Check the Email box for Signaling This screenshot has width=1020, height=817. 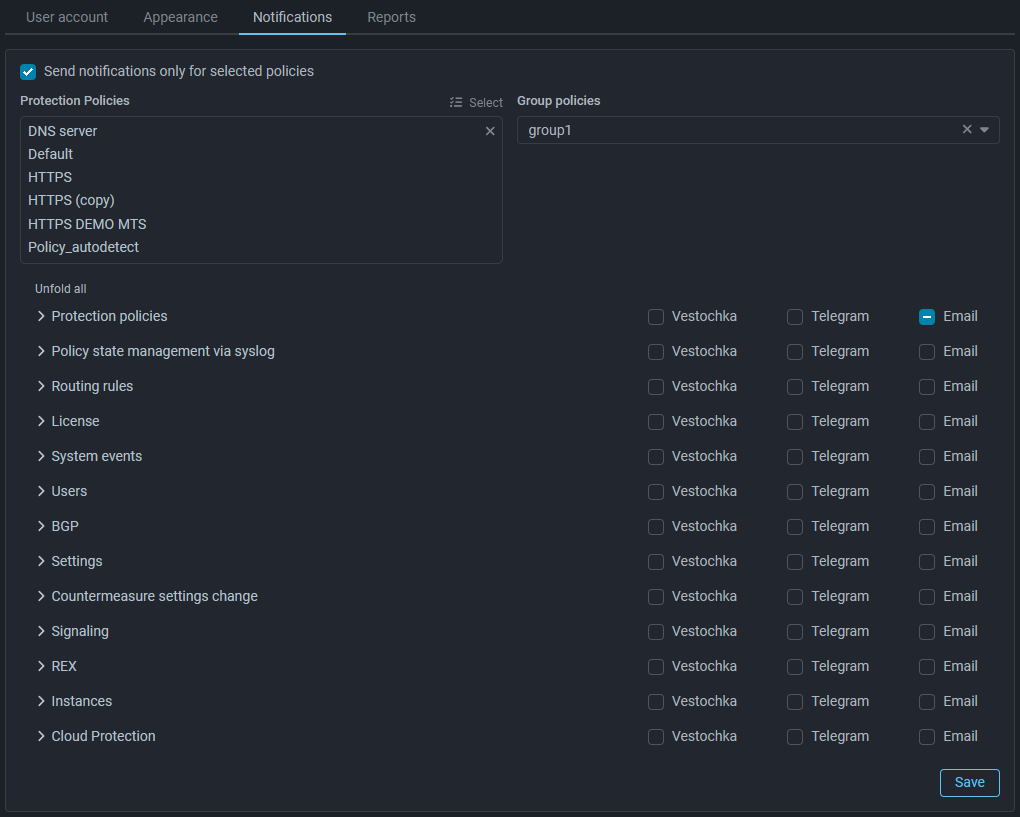(927, 632)
